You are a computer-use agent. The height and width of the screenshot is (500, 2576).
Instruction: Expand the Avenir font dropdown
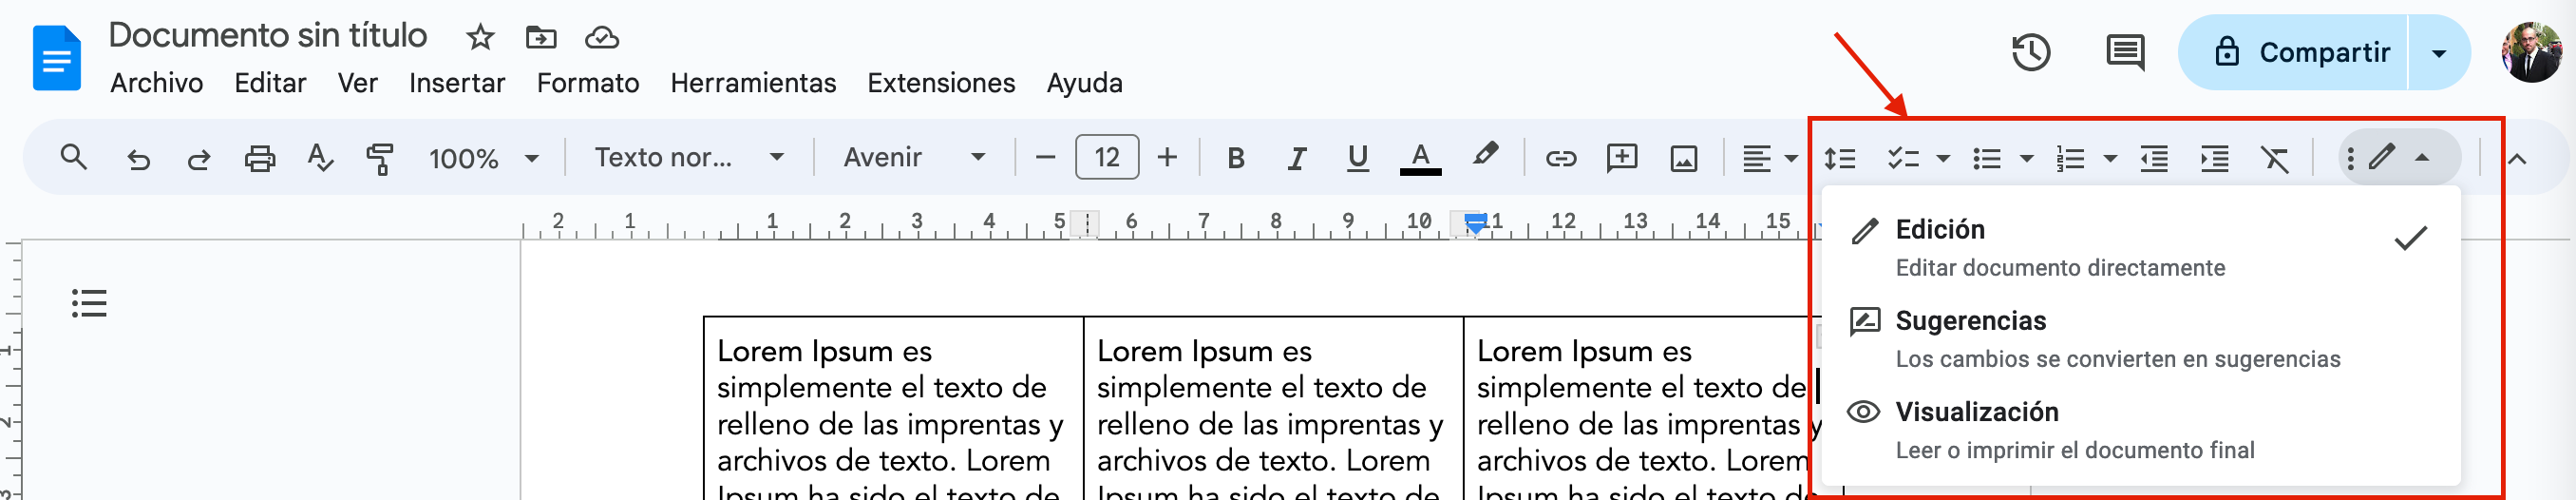click(x=914, y=158)
